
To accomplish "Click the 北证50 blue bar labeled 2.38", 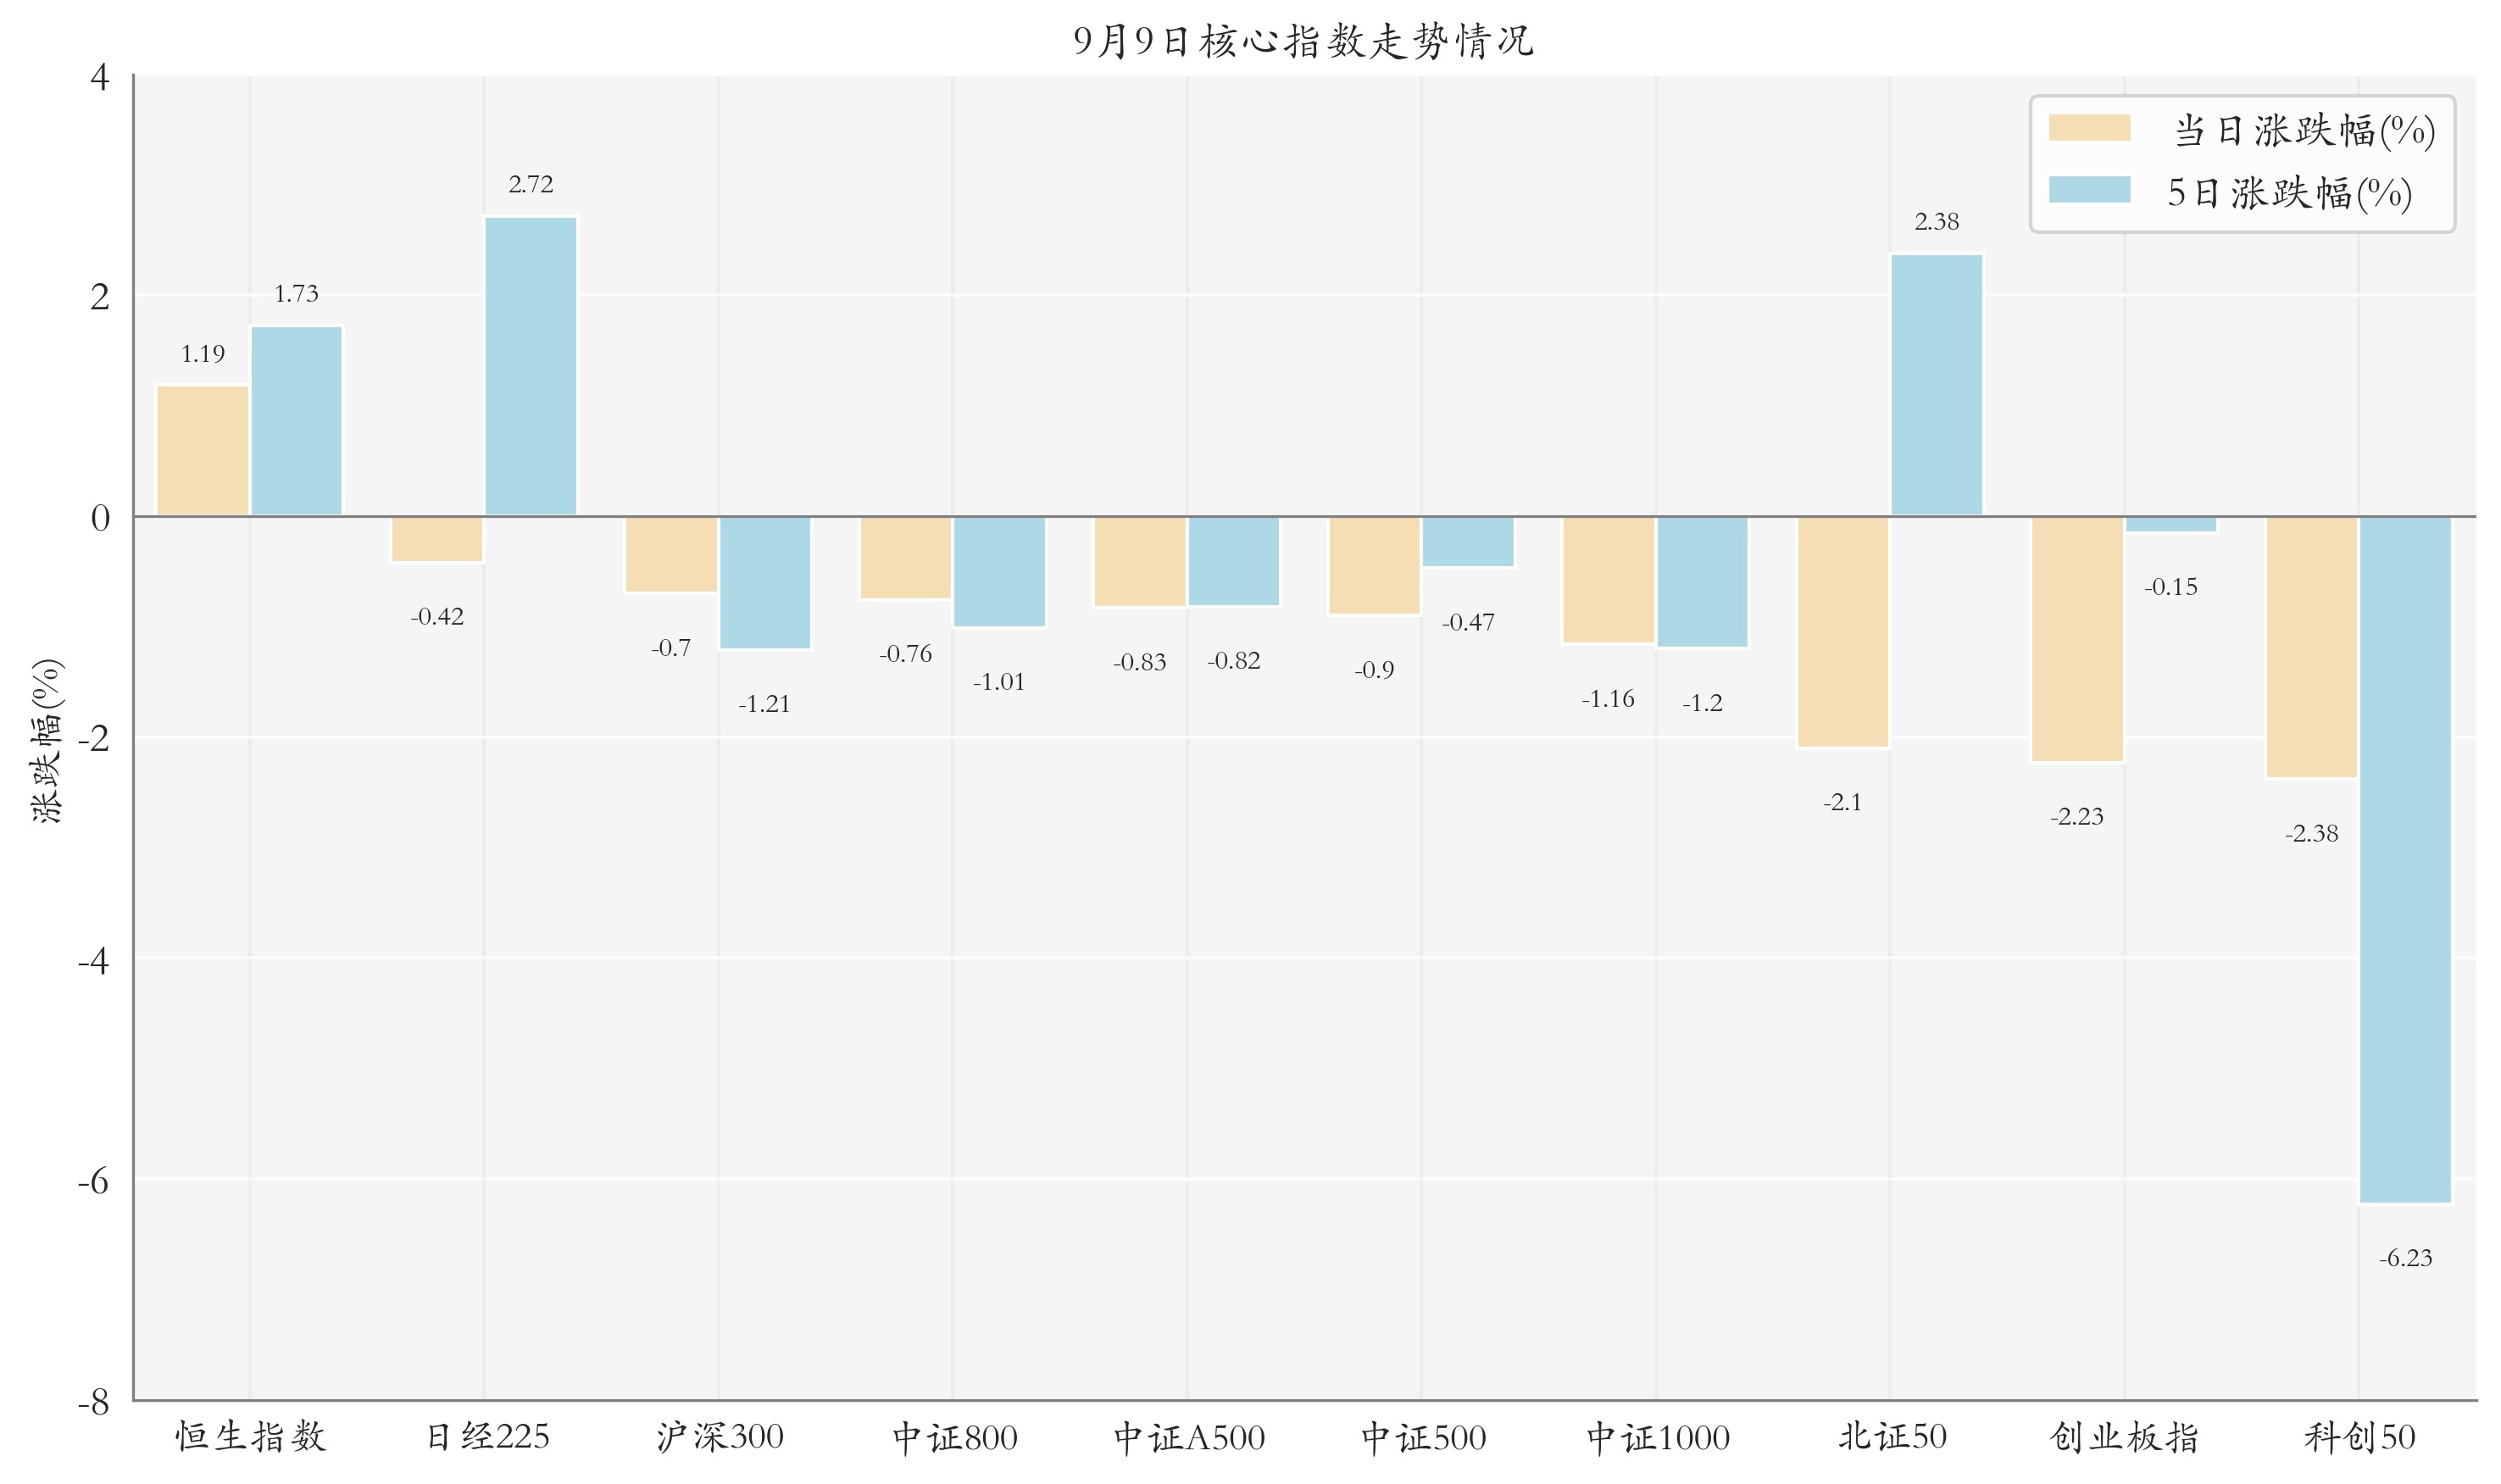I will click(1936, 385).
